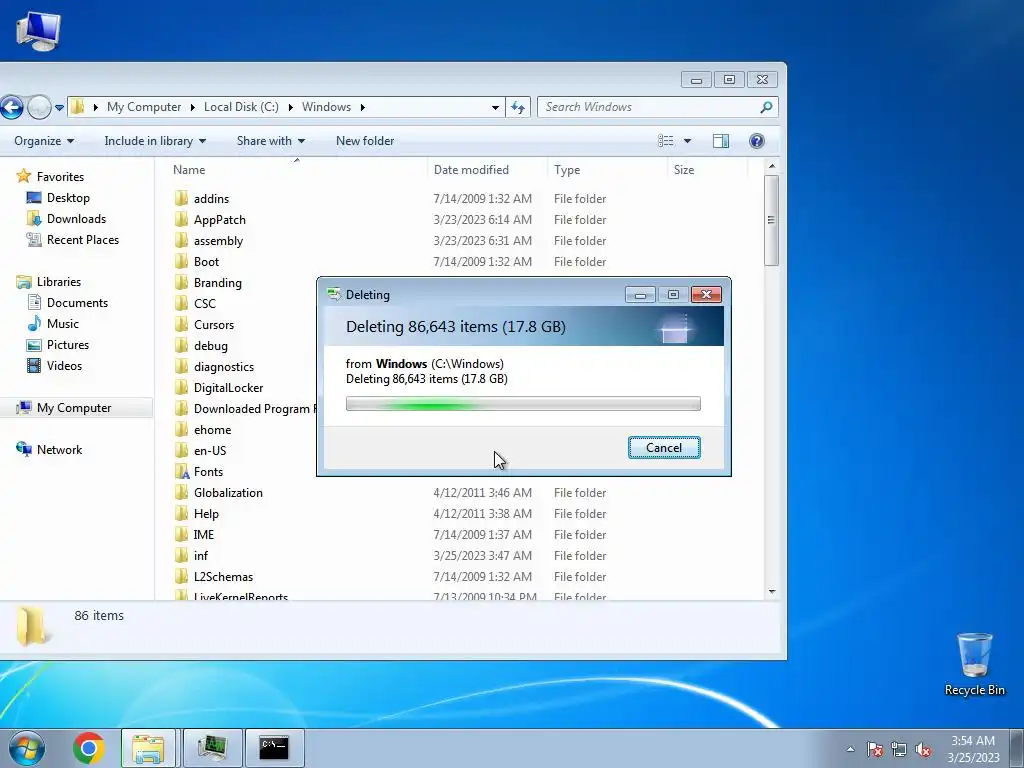The width and height of the screenshot is (1024, 768).
Task: Open the recent pages dropdown arrow
Action: (59, 107)
